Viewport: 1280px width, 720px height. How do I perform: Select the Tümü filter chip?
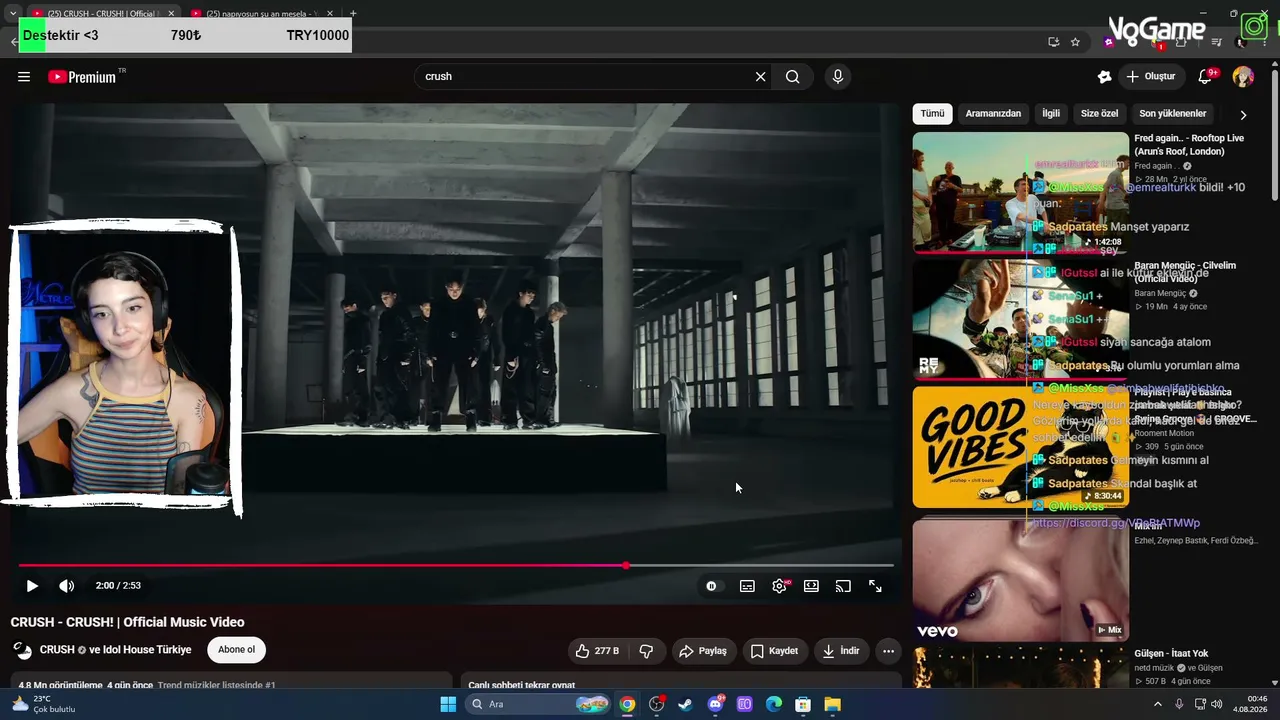[932, 114]
